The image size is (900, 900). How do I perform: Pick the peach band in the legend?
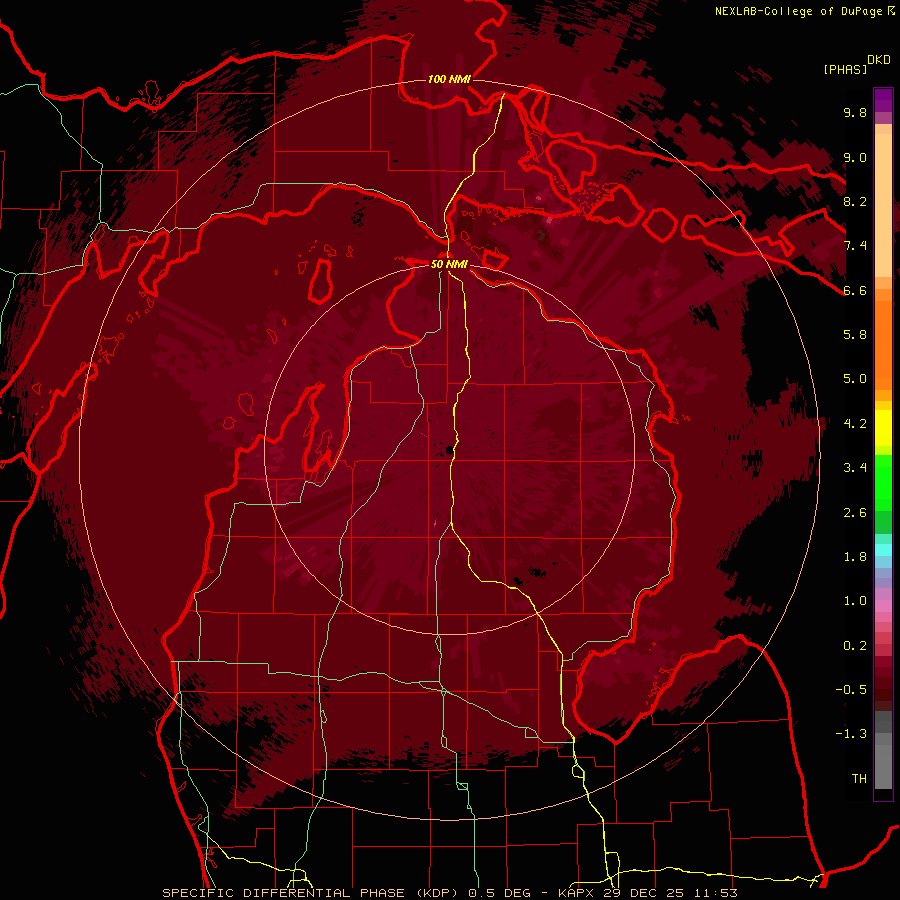coord(883,207)
